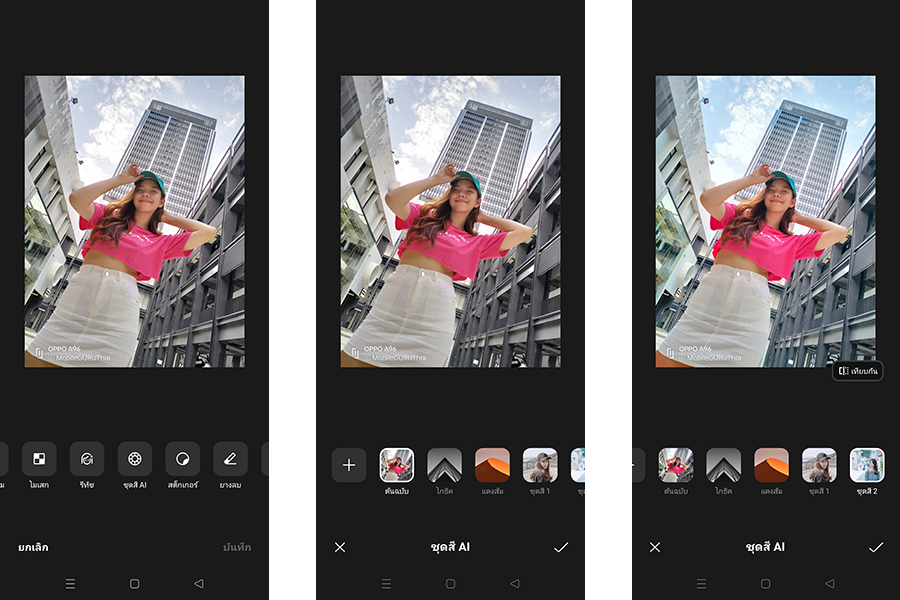Pick the ชุดสี 1 preset in middle screen
Screen dimensions: 900x600
[x=540, y=465]
